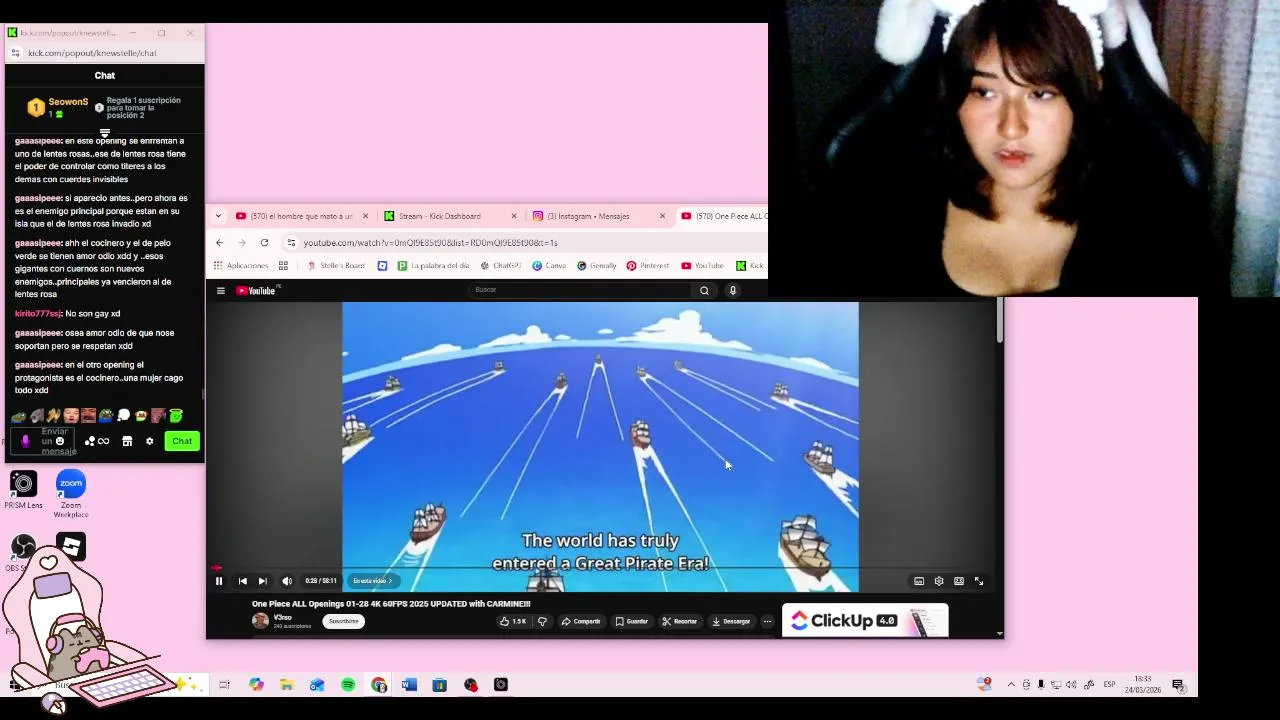Switch to Stream - Kick Dashboard tab
1280x720 pixels.
click(x=451, y=216)
